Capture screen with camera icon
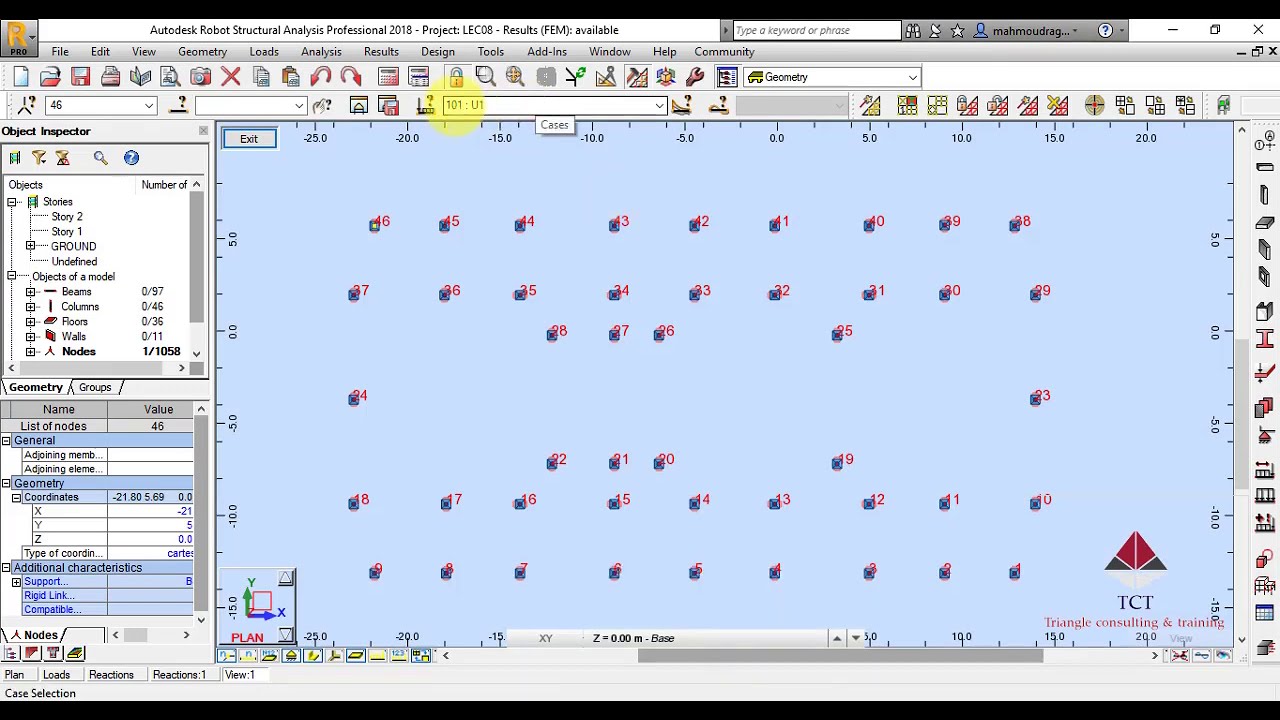 click(x=201, y=77)
